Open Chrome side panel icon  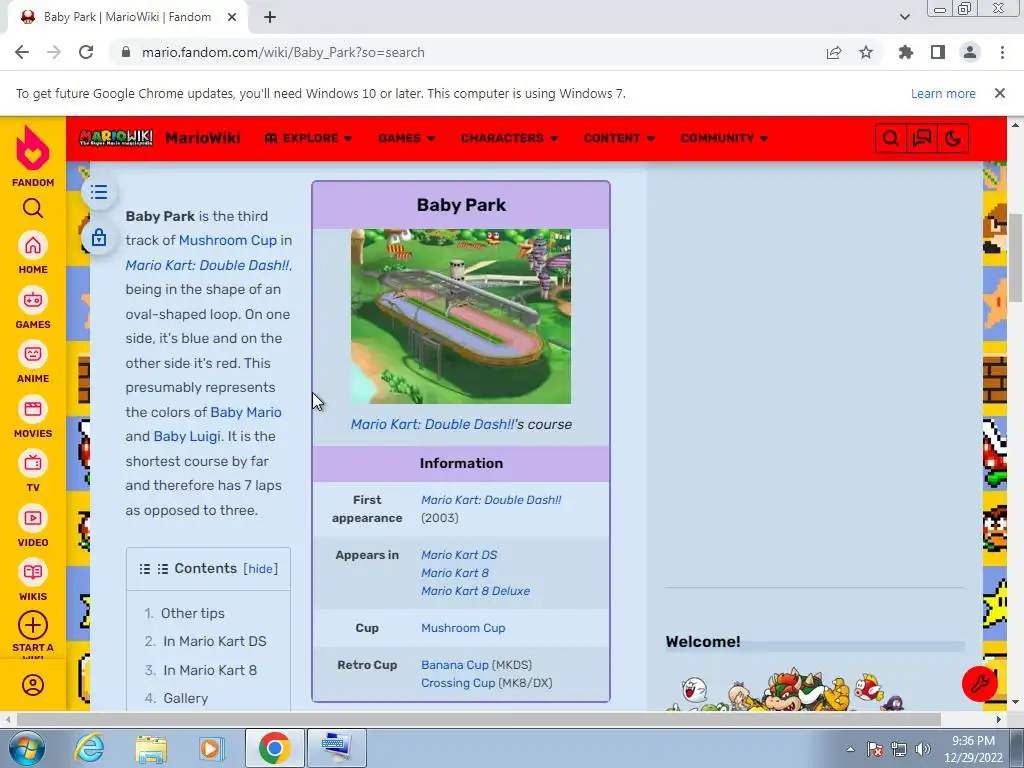938,52
